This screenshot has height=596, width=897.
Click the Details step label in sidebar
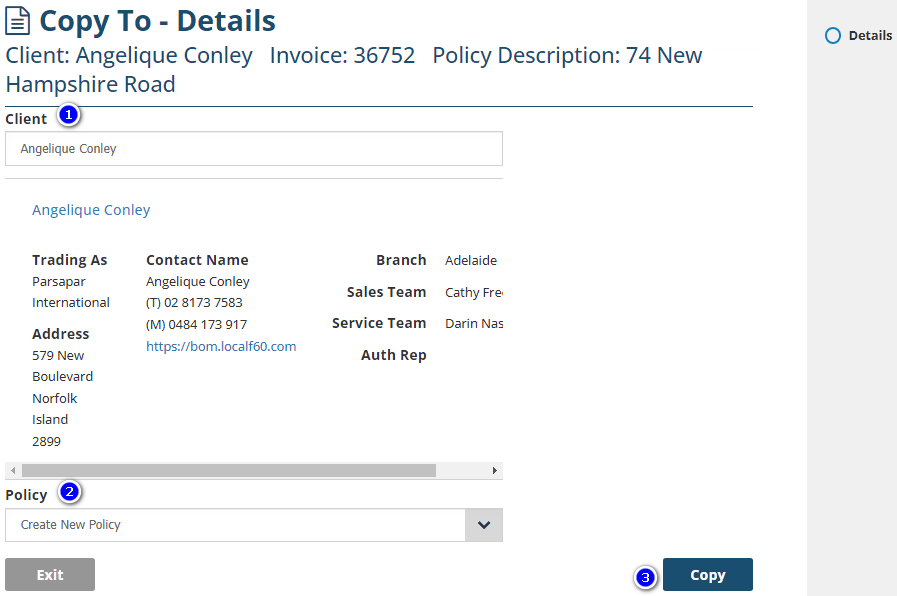870,35
